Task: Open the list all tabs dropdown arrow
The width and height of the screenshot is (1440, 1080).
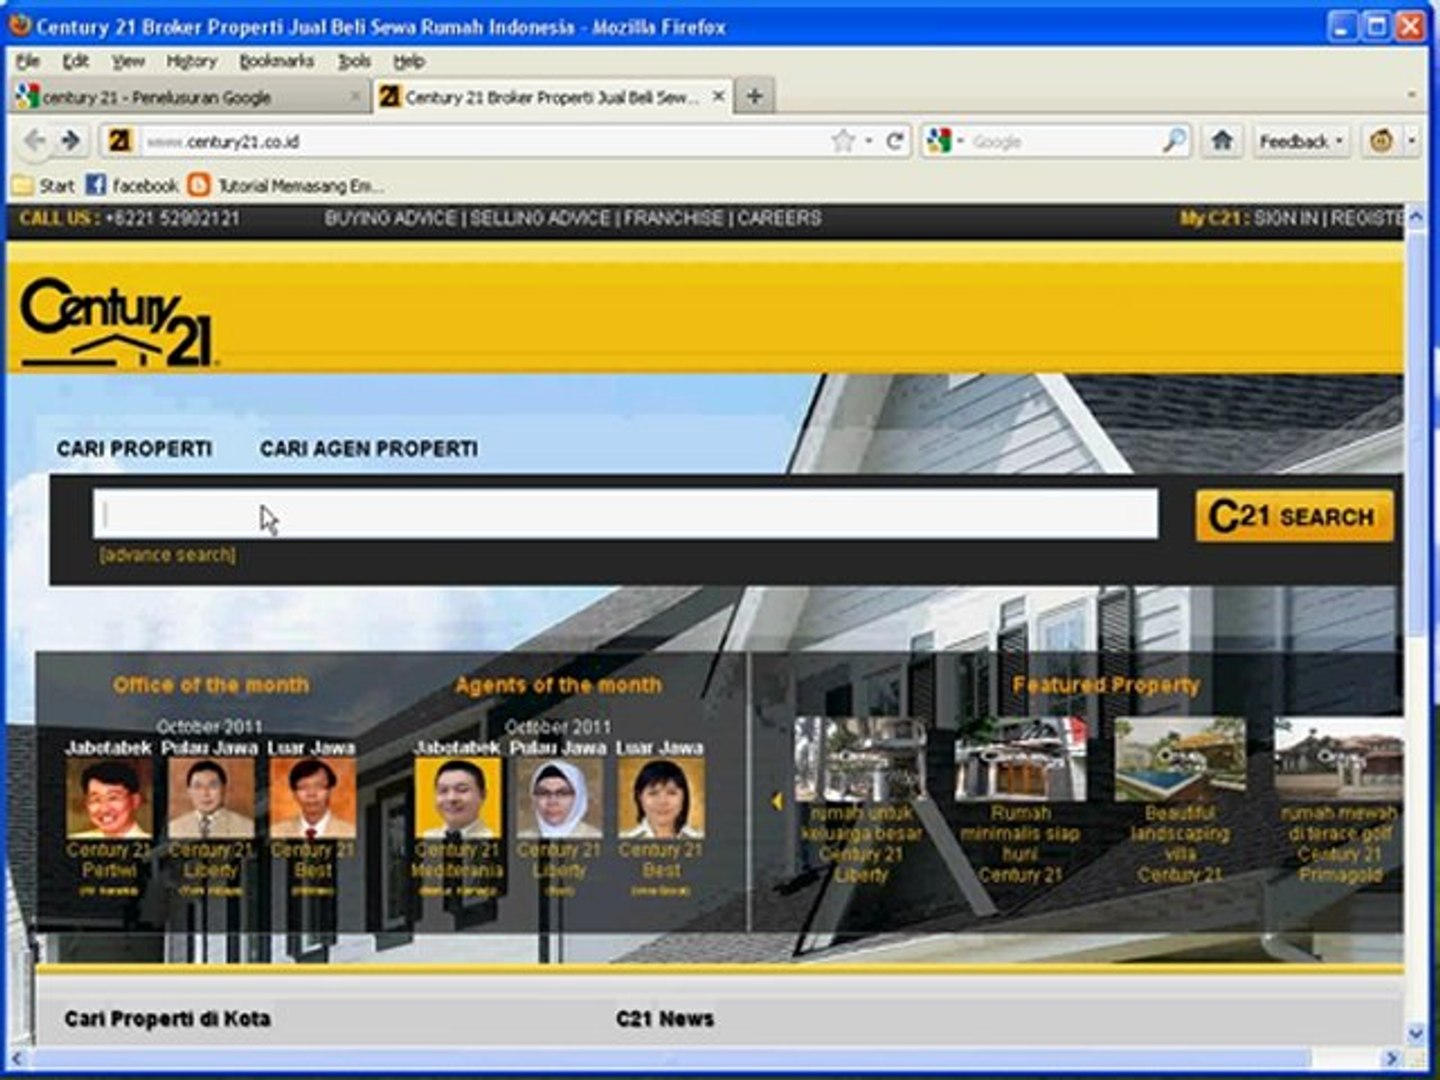Action: point(1412,95)
